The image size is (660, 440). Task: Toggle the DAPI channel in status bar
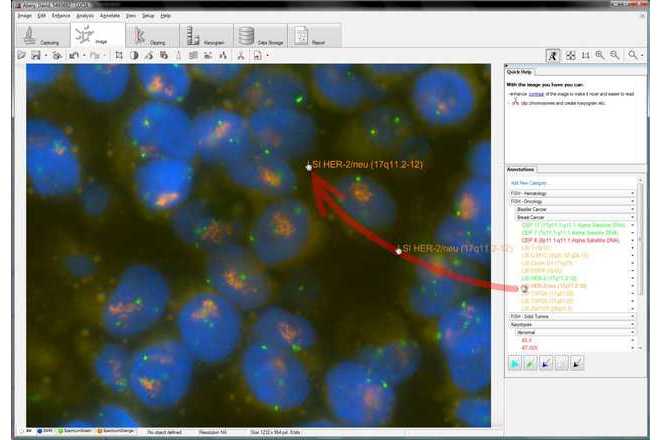[x=45, y=432]
